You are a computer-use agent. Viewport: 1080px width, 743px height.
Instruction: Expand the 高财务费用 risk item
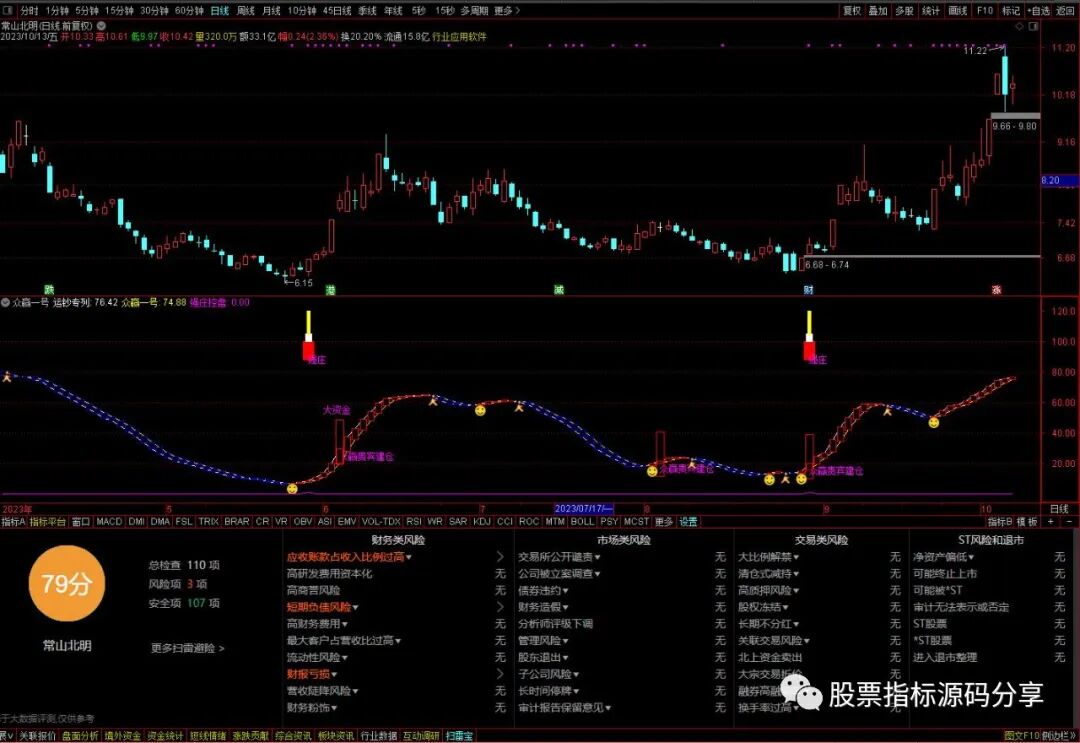pos(317,624)
